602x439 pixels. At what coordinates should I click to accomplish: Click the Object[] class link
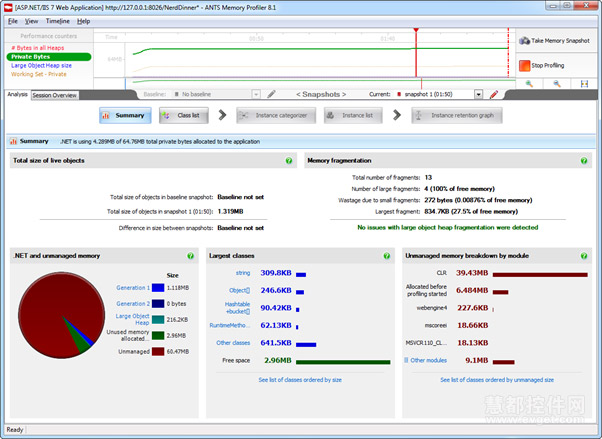[239, 291]
